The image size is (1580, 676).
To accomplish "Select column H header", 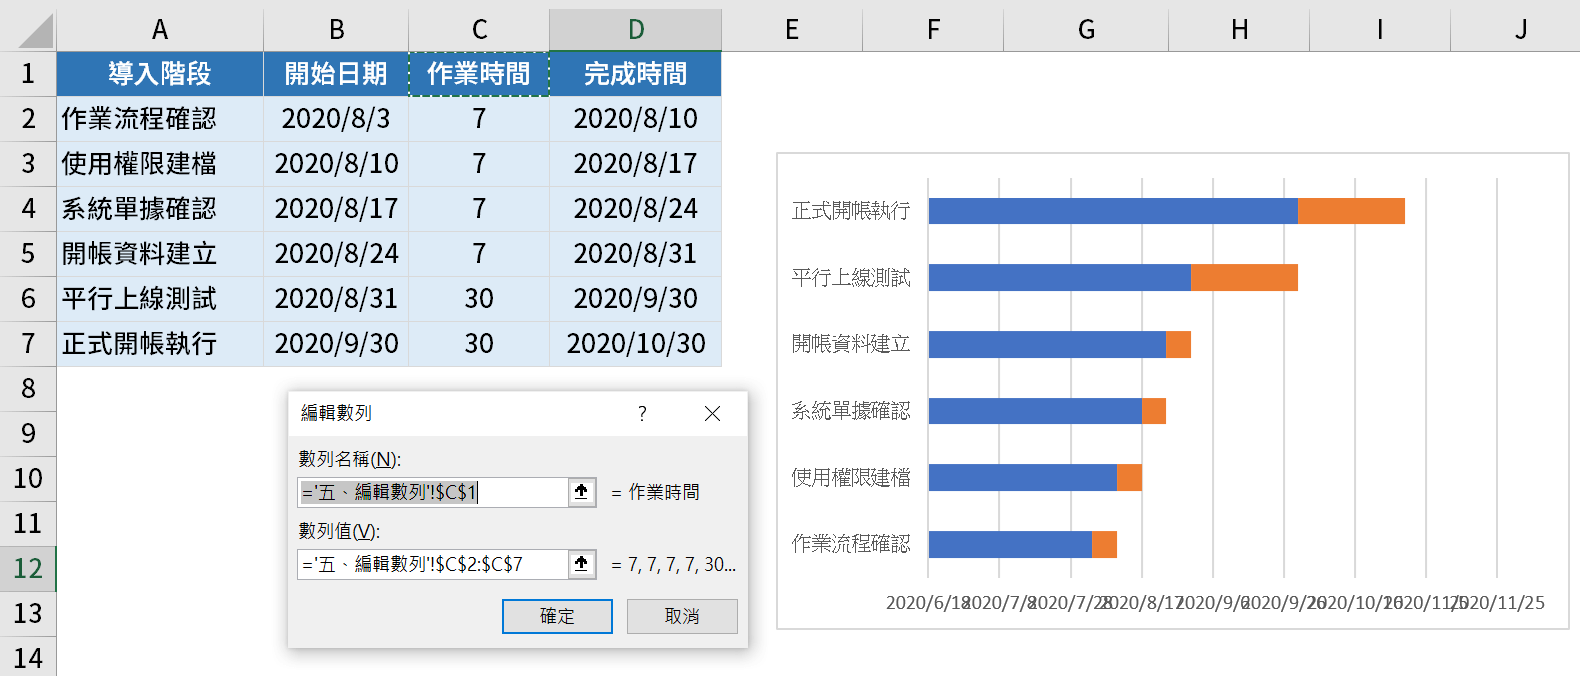I will point(1239,30).
